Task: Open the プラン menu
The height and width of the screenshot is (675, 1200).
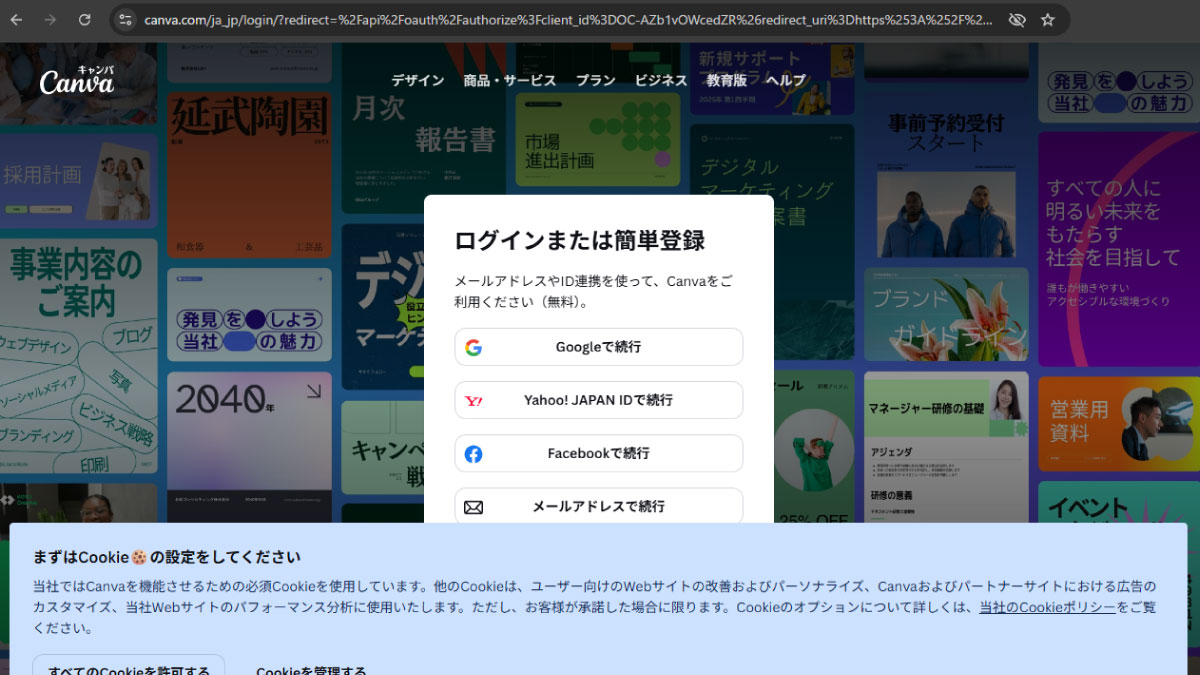Action: [596, 80]
